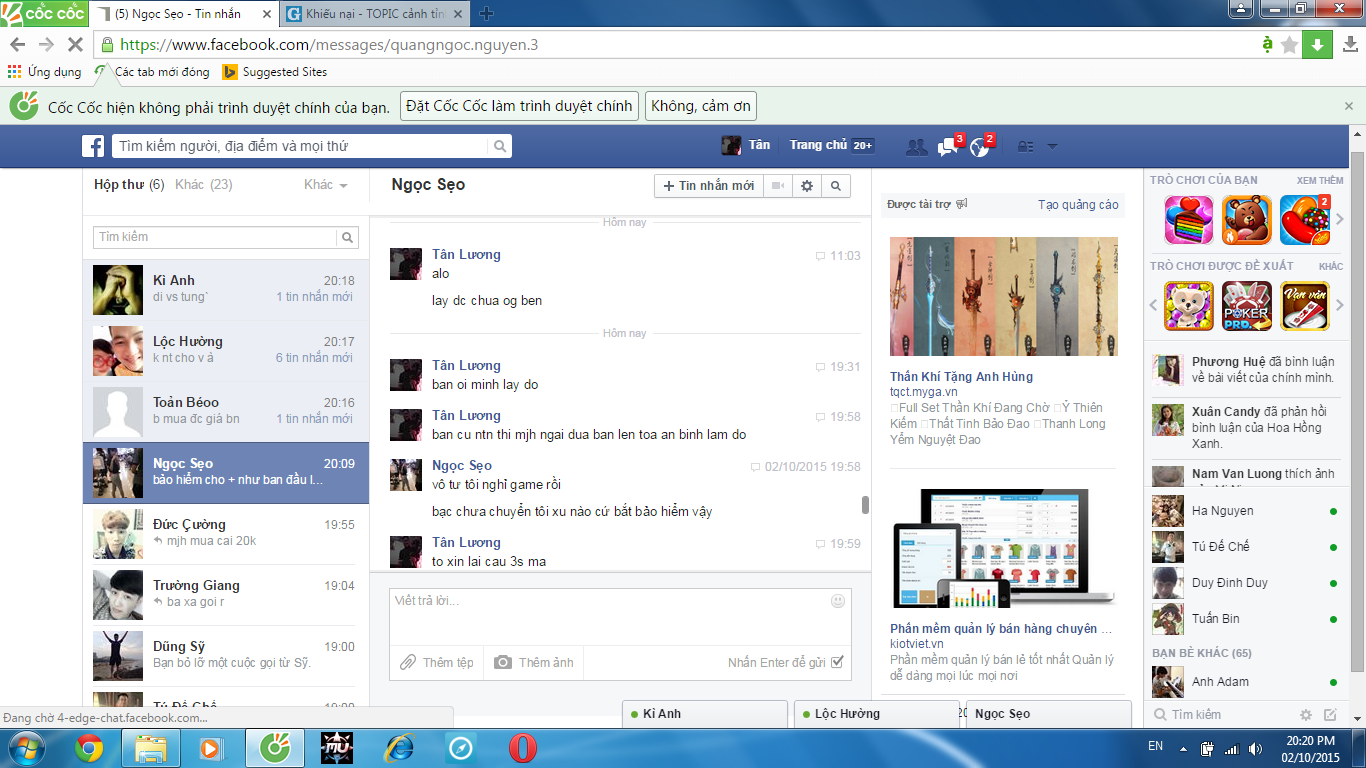The height and width of the screenshot is (768, 1366).
Task: Click 'Đặt Cốc Cốc làm trình duyệt chính' button
Action: tap(519, 106)
